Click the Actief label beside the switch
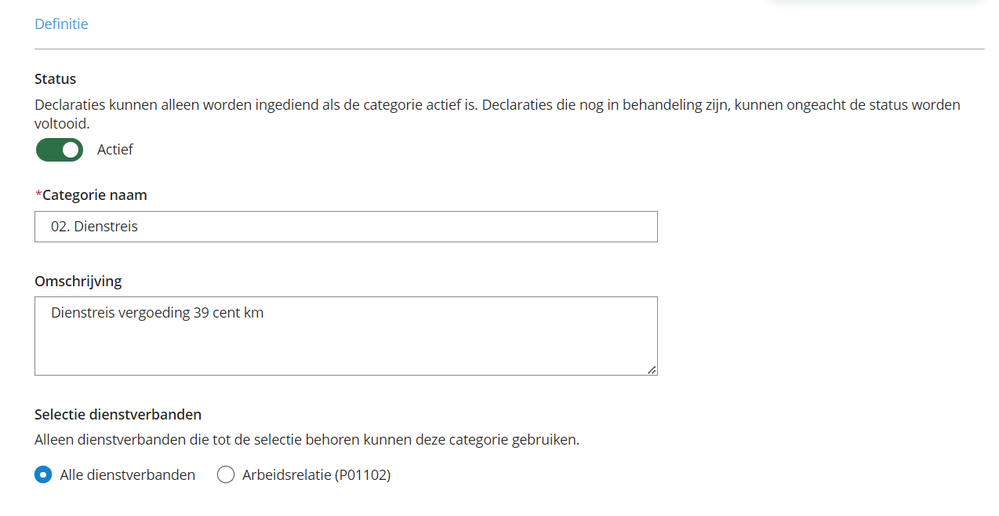The height and width of the screenshot is (516, 999). (115, 150)
